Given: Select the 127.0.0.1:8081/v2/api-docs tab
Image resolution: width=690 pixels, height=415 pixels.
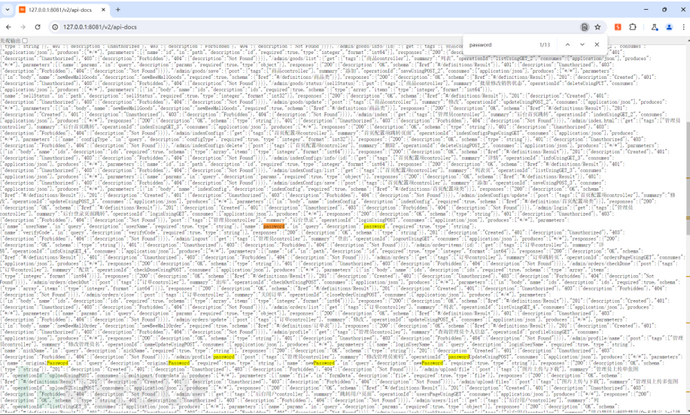Looking at the screenshot, I should [x=58, y=10].
